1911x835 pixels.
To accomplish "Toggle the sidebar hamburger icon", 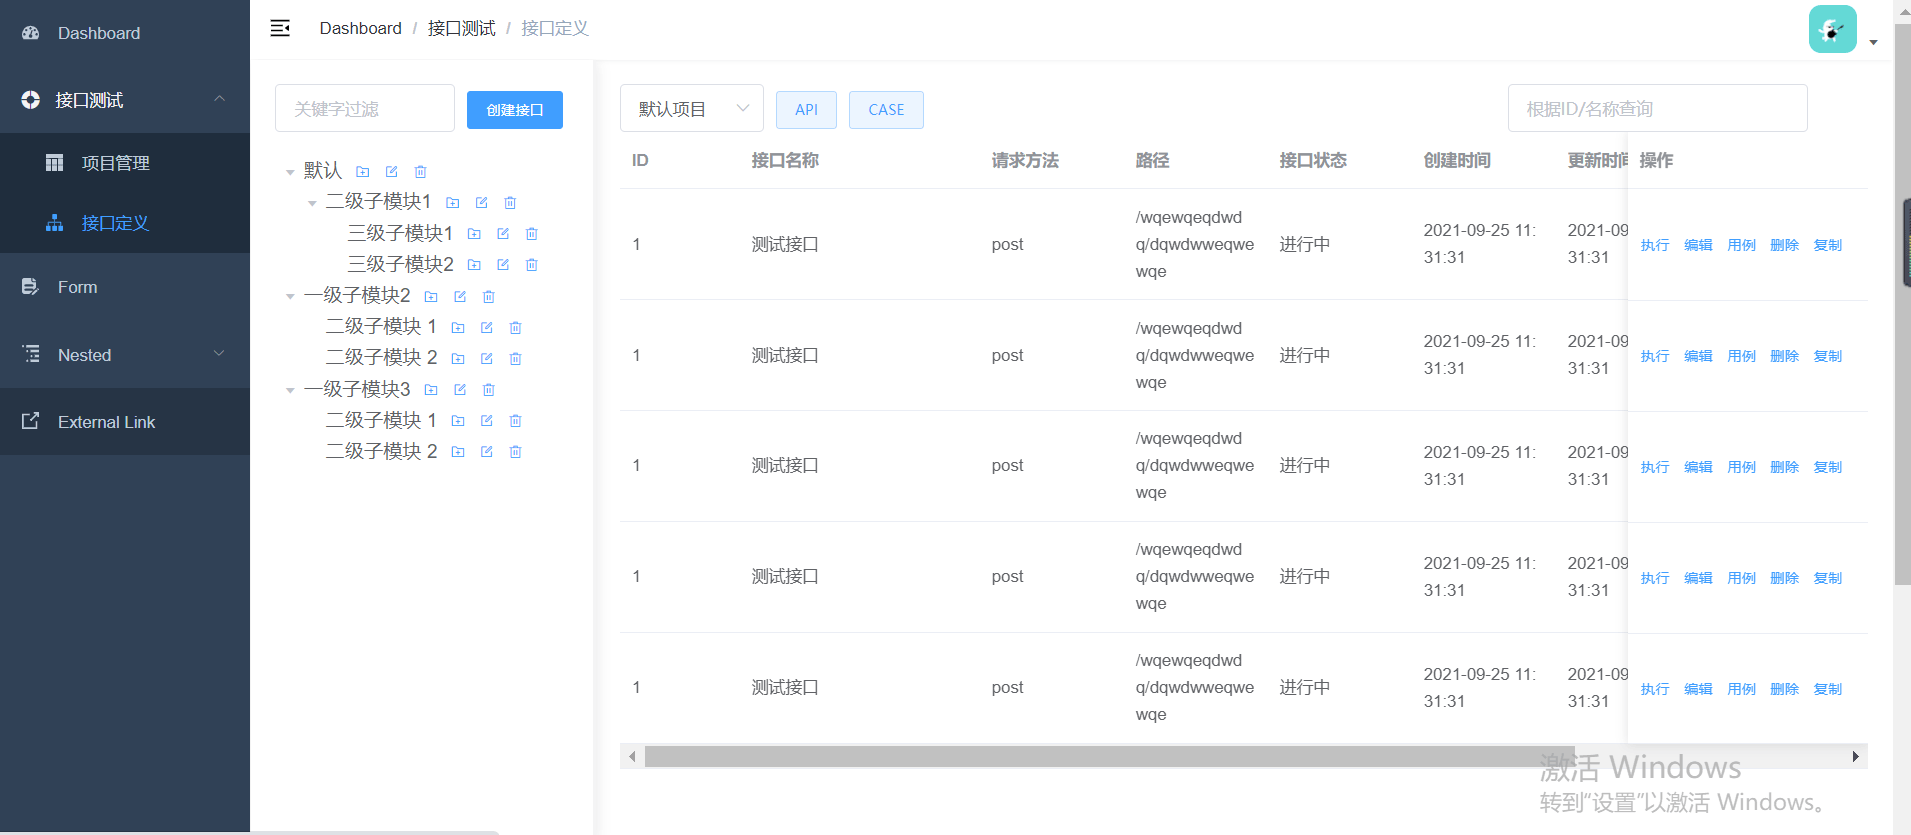I will (x=280, y=28).
